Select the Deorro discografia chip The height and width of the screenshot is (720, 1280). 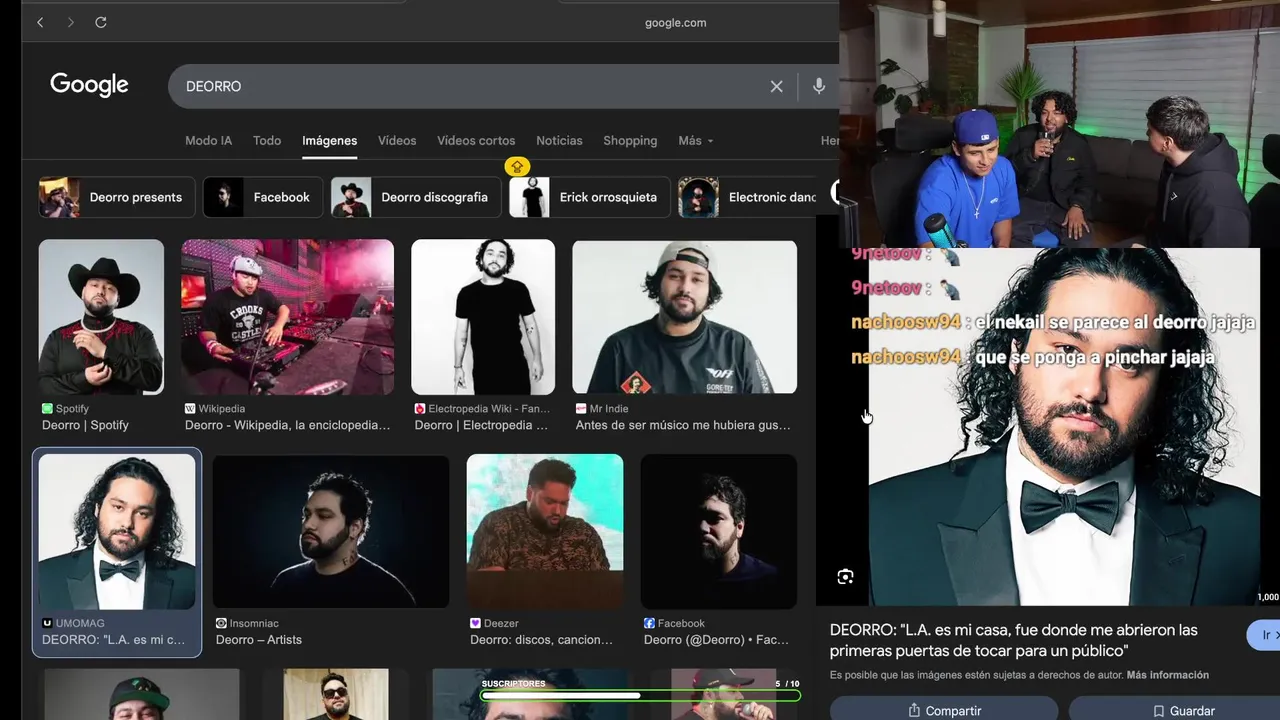click(415, 197)
